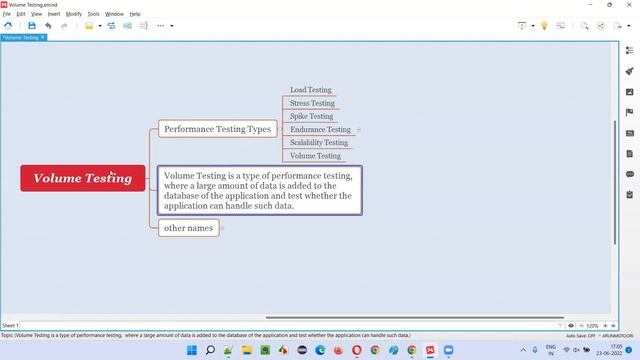Open the Windows Start menu
The height and width of the screenshot is (360, 640).
point(191,350)
